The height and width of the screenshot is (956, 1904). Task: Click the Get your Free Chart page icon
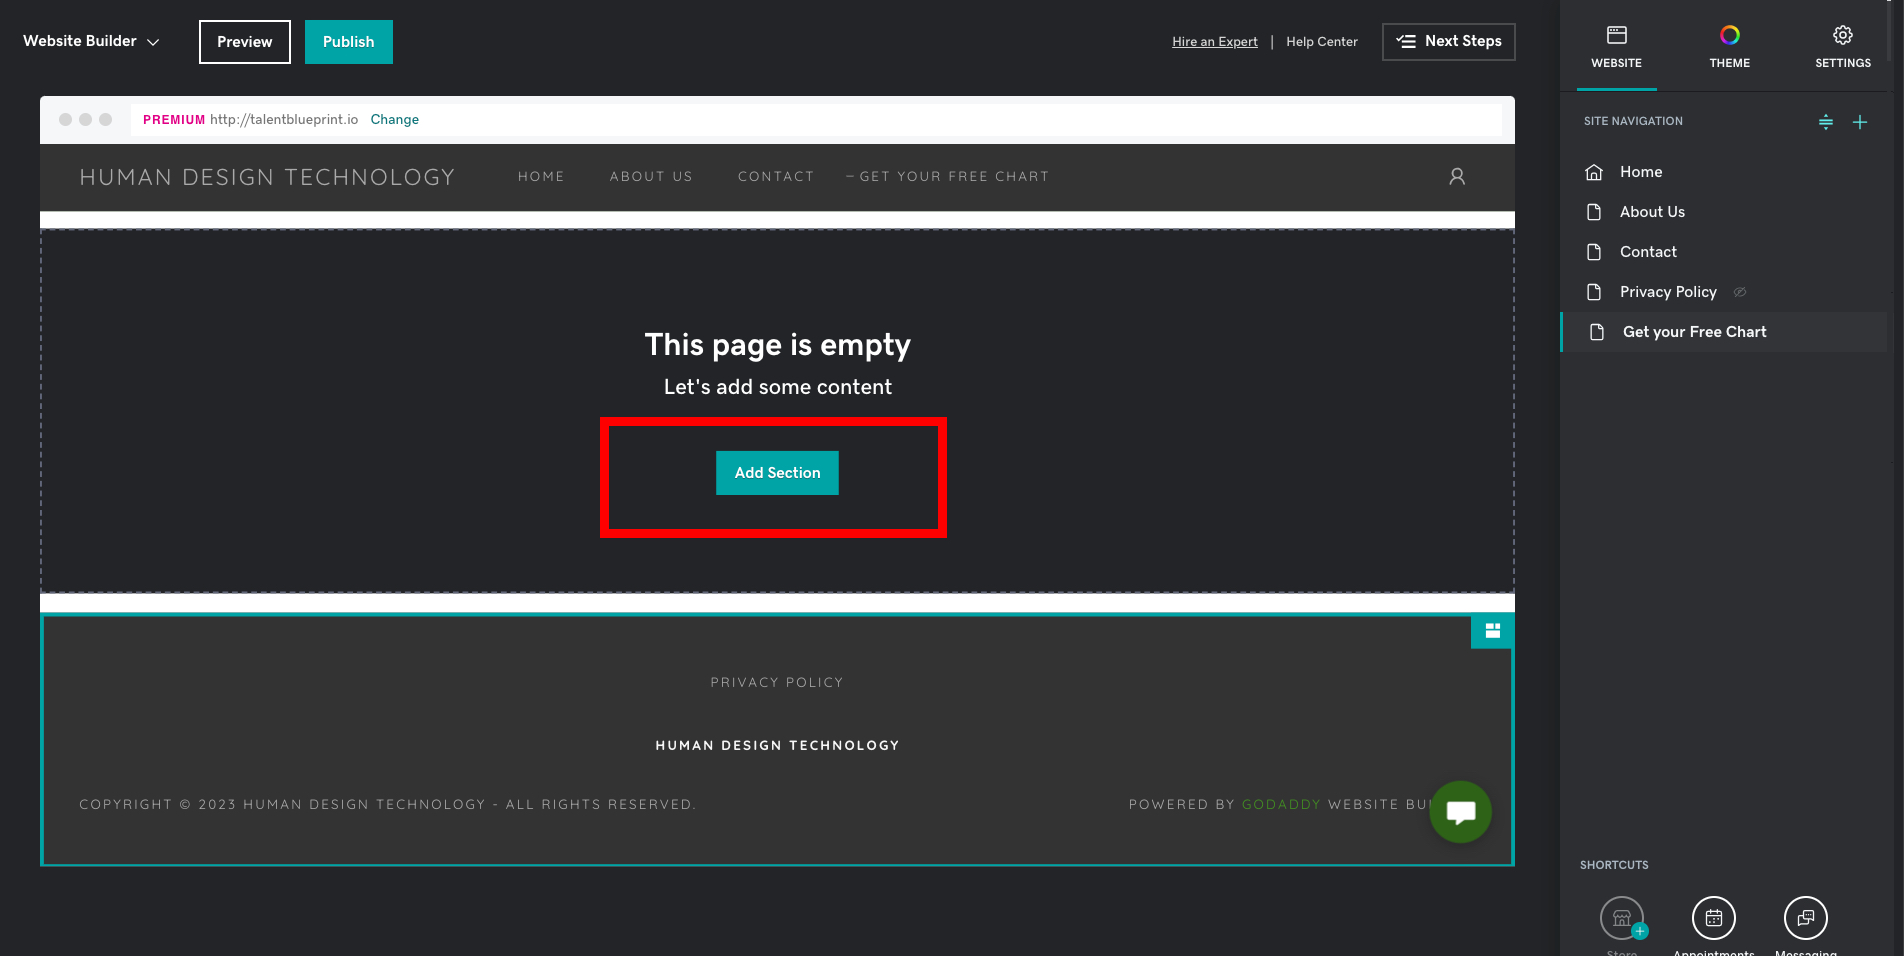pyautogui.click(x=1597, y=332)
